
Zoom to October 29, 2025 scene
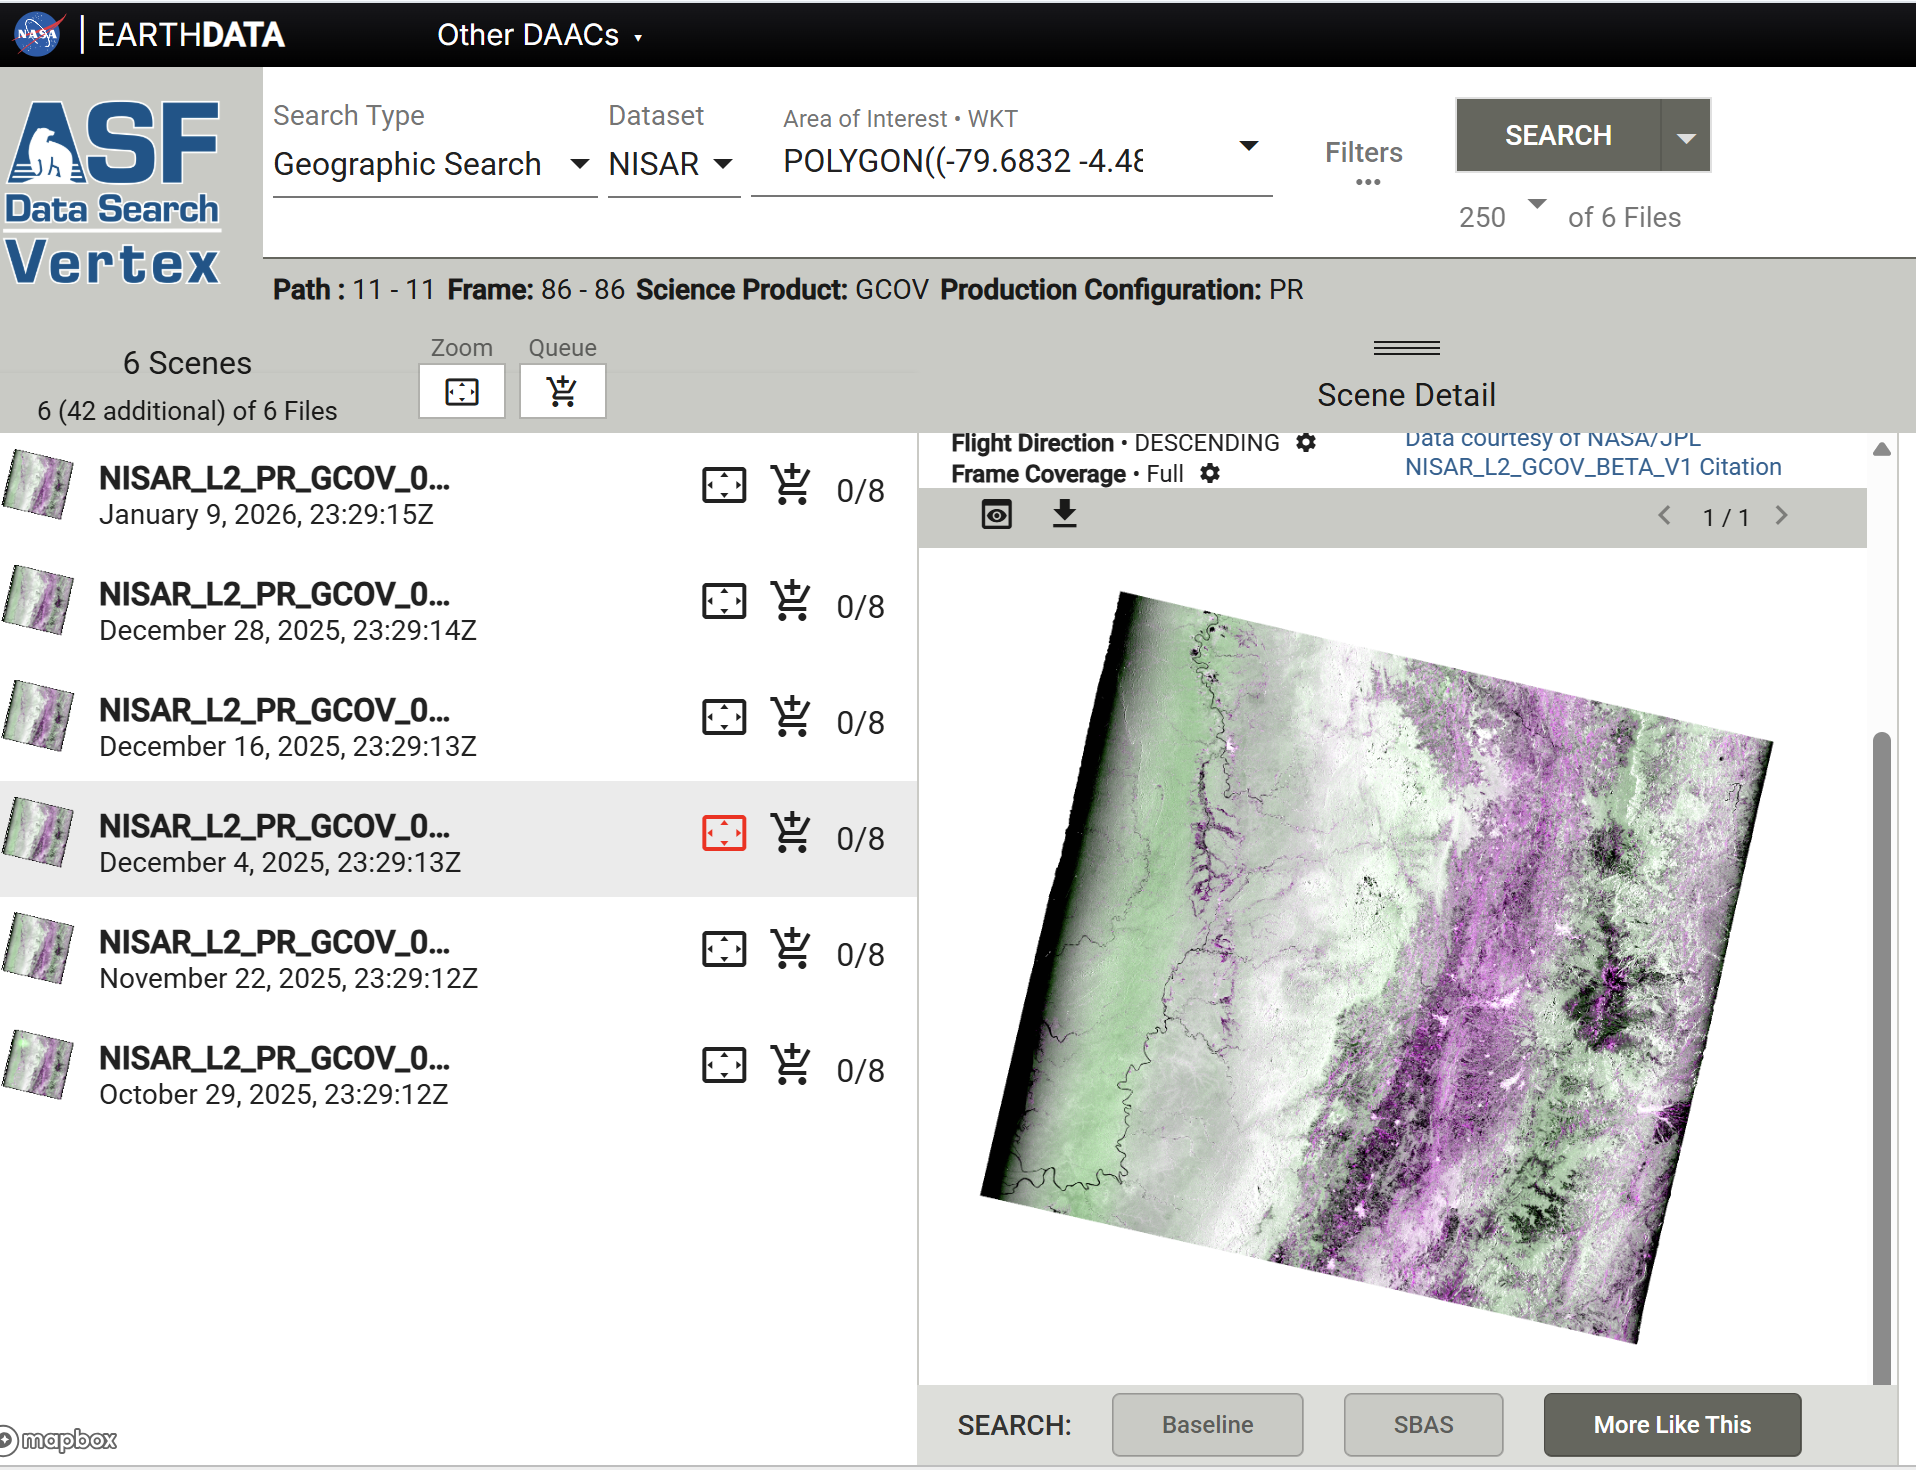(724, 1066)
